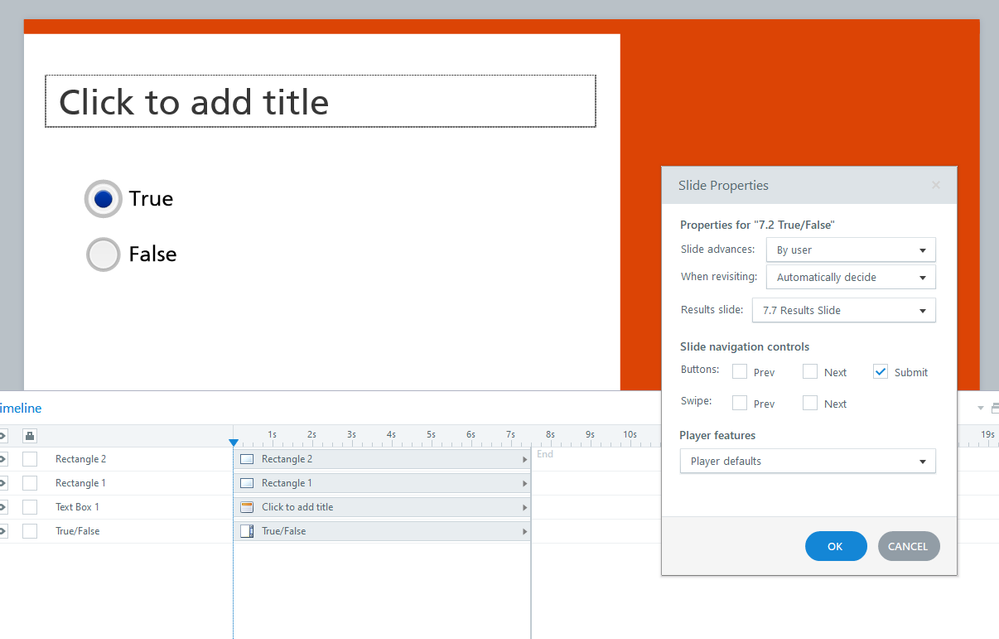The height and width of the screenshot is (639, 999).
Task: Enable the Prev button checkbox
Action: (x=740, y=371)
